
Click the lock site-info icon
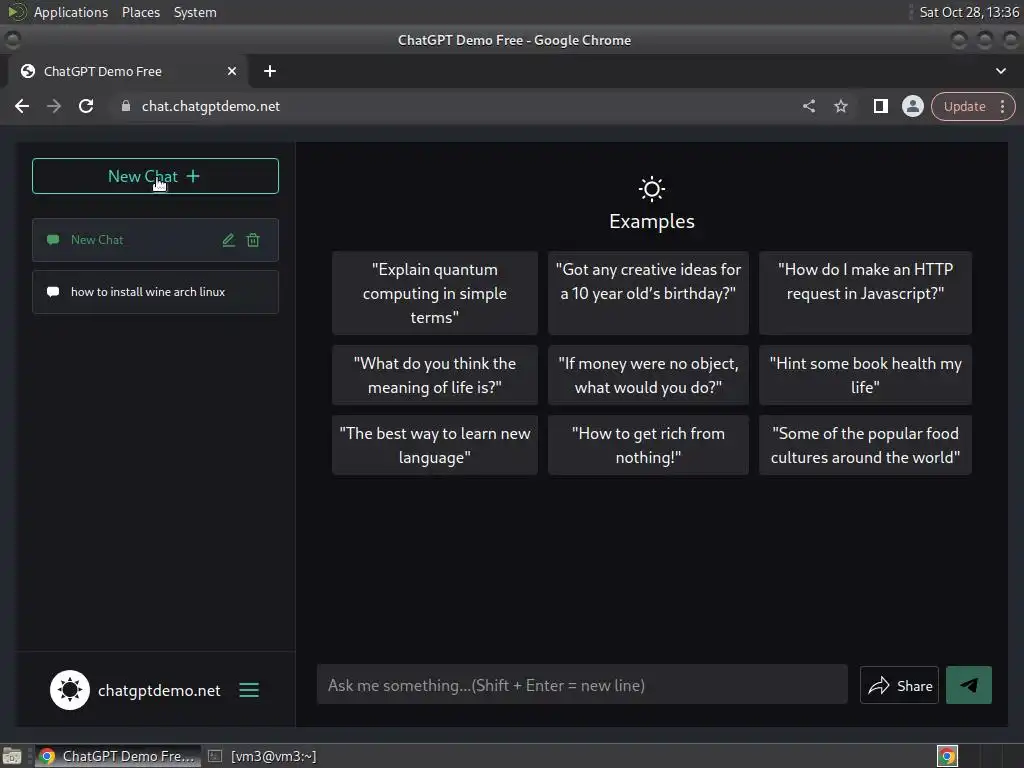point(126,106)
